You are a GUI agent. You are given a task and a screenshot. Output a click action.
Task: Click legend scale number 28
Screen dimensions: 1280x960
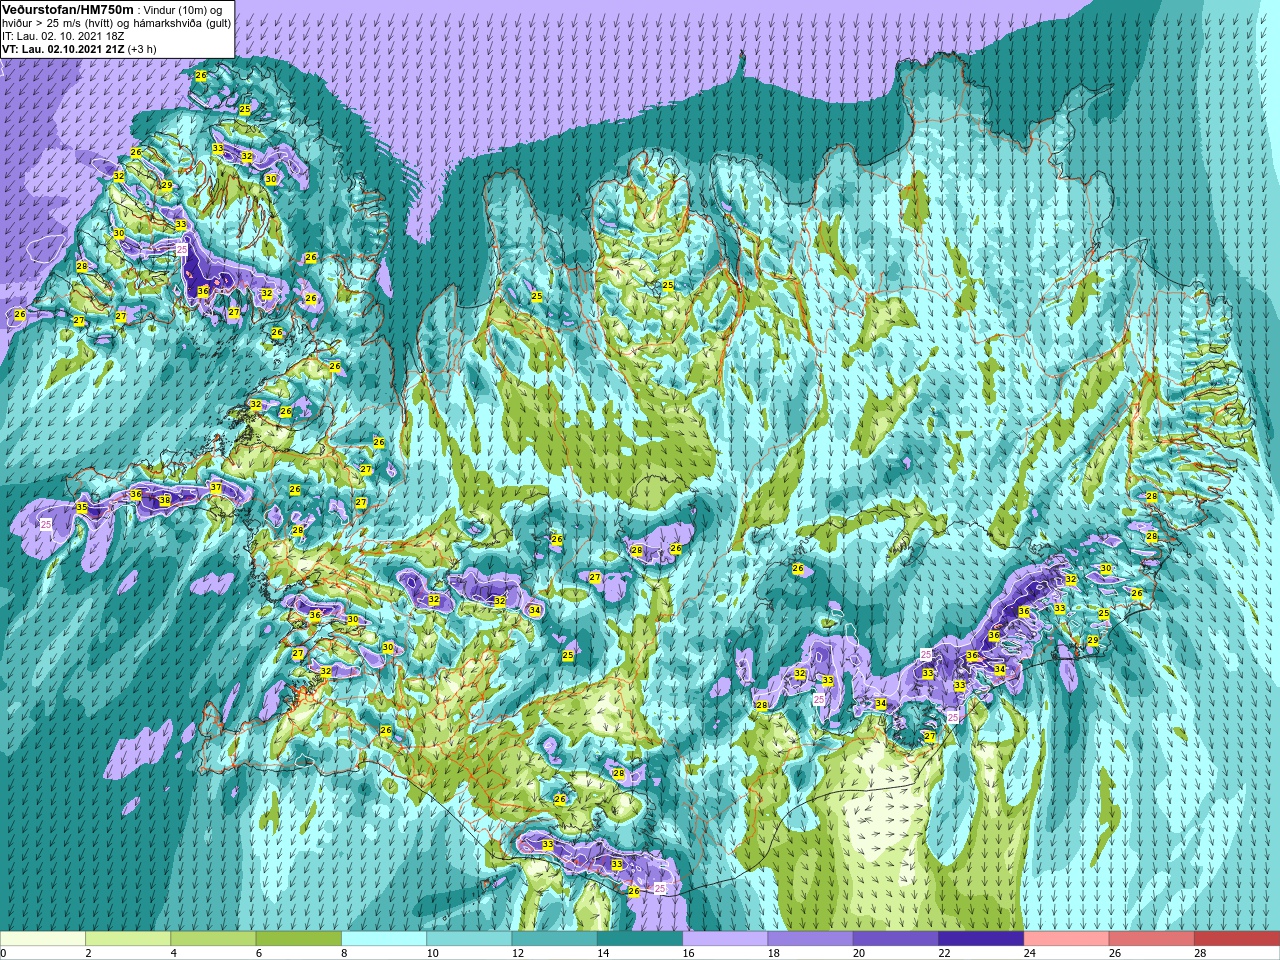(x=1199, y=953)
